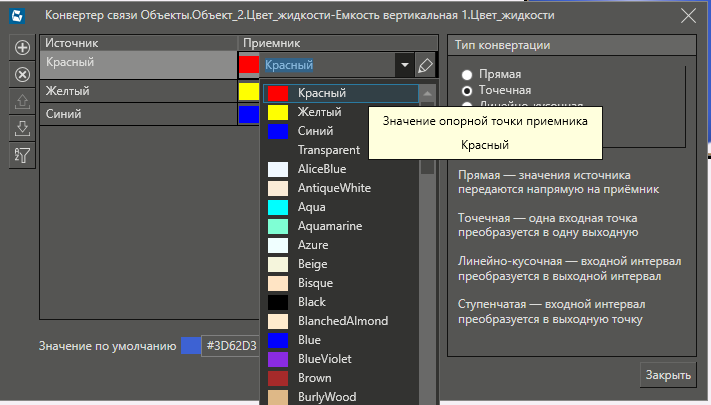Choose Синий in the color list
Screen dimensions: 711x405
pyautogui.click(x=341, y=131)
